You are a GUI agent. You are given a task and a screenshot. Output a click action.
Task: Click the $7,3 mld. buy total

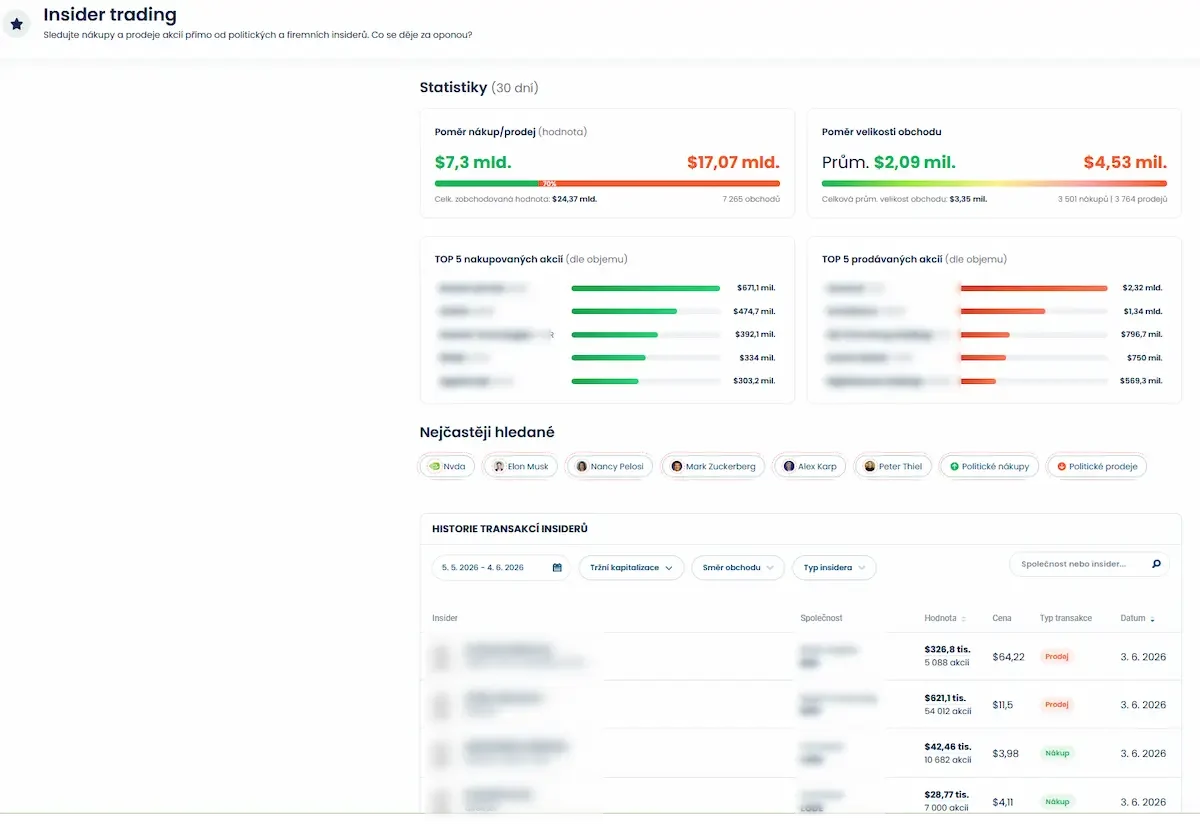click(x=473, y=162)
